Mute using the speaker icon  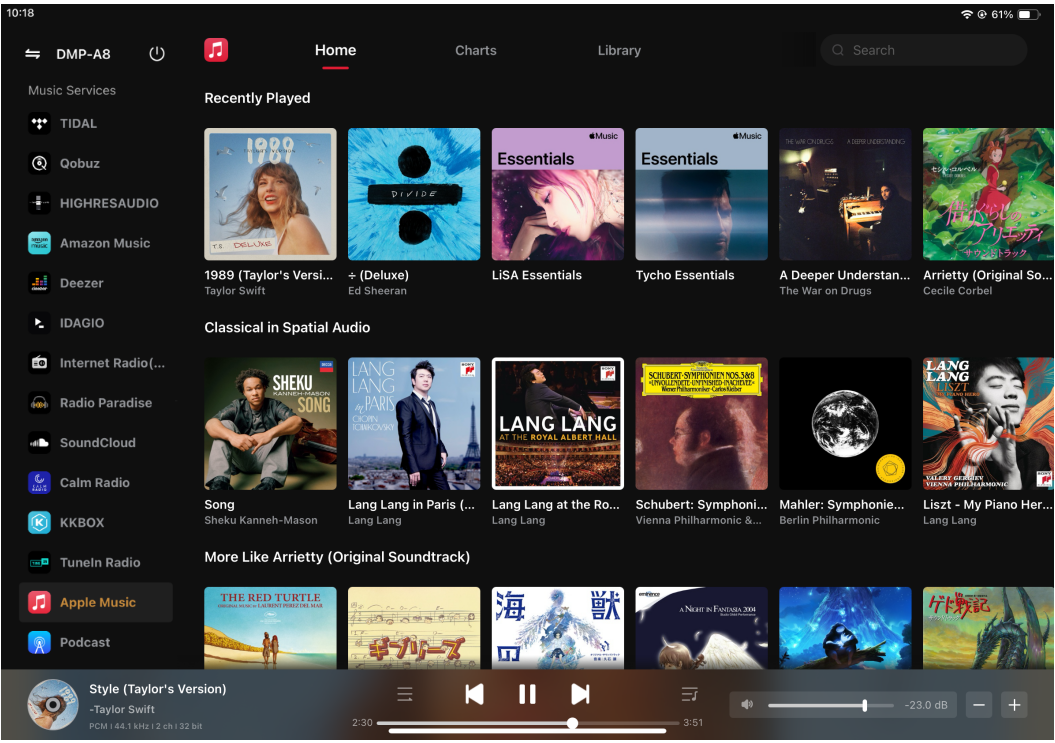tap(747, 705)
